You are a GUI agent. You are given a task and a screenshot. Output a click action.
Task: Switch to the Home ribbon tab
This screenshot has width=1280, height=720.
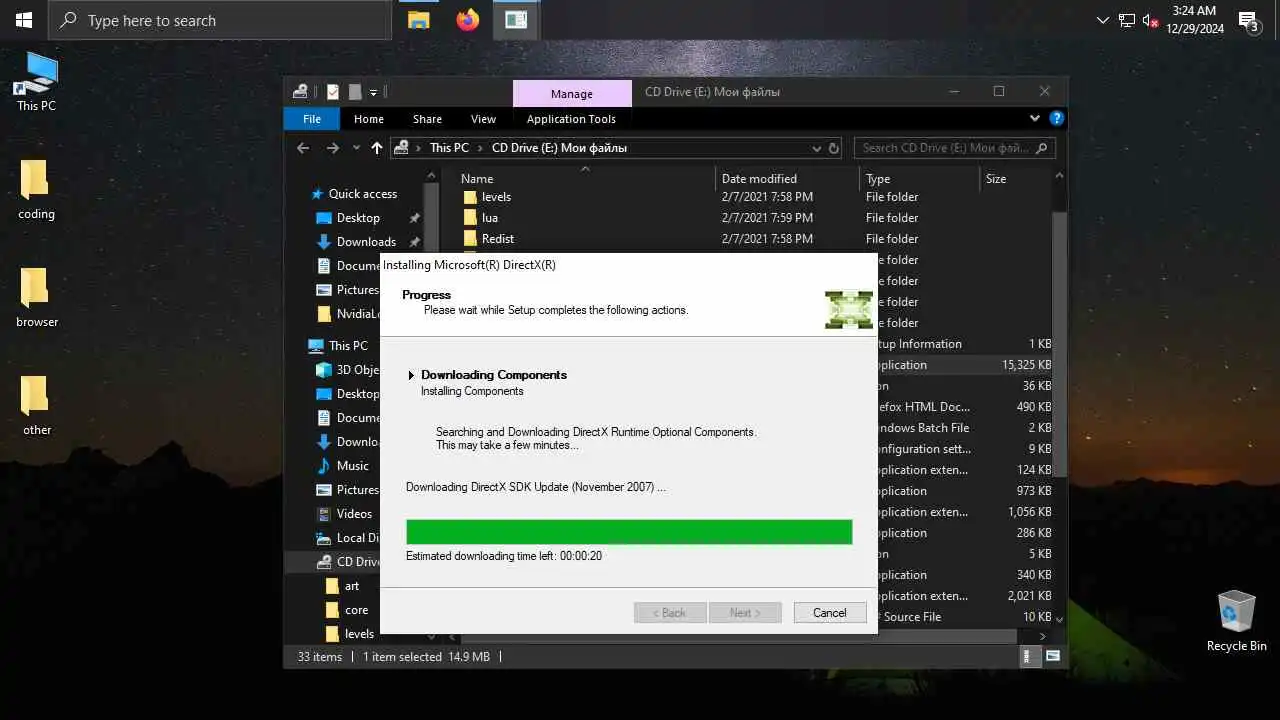(368, 119)
